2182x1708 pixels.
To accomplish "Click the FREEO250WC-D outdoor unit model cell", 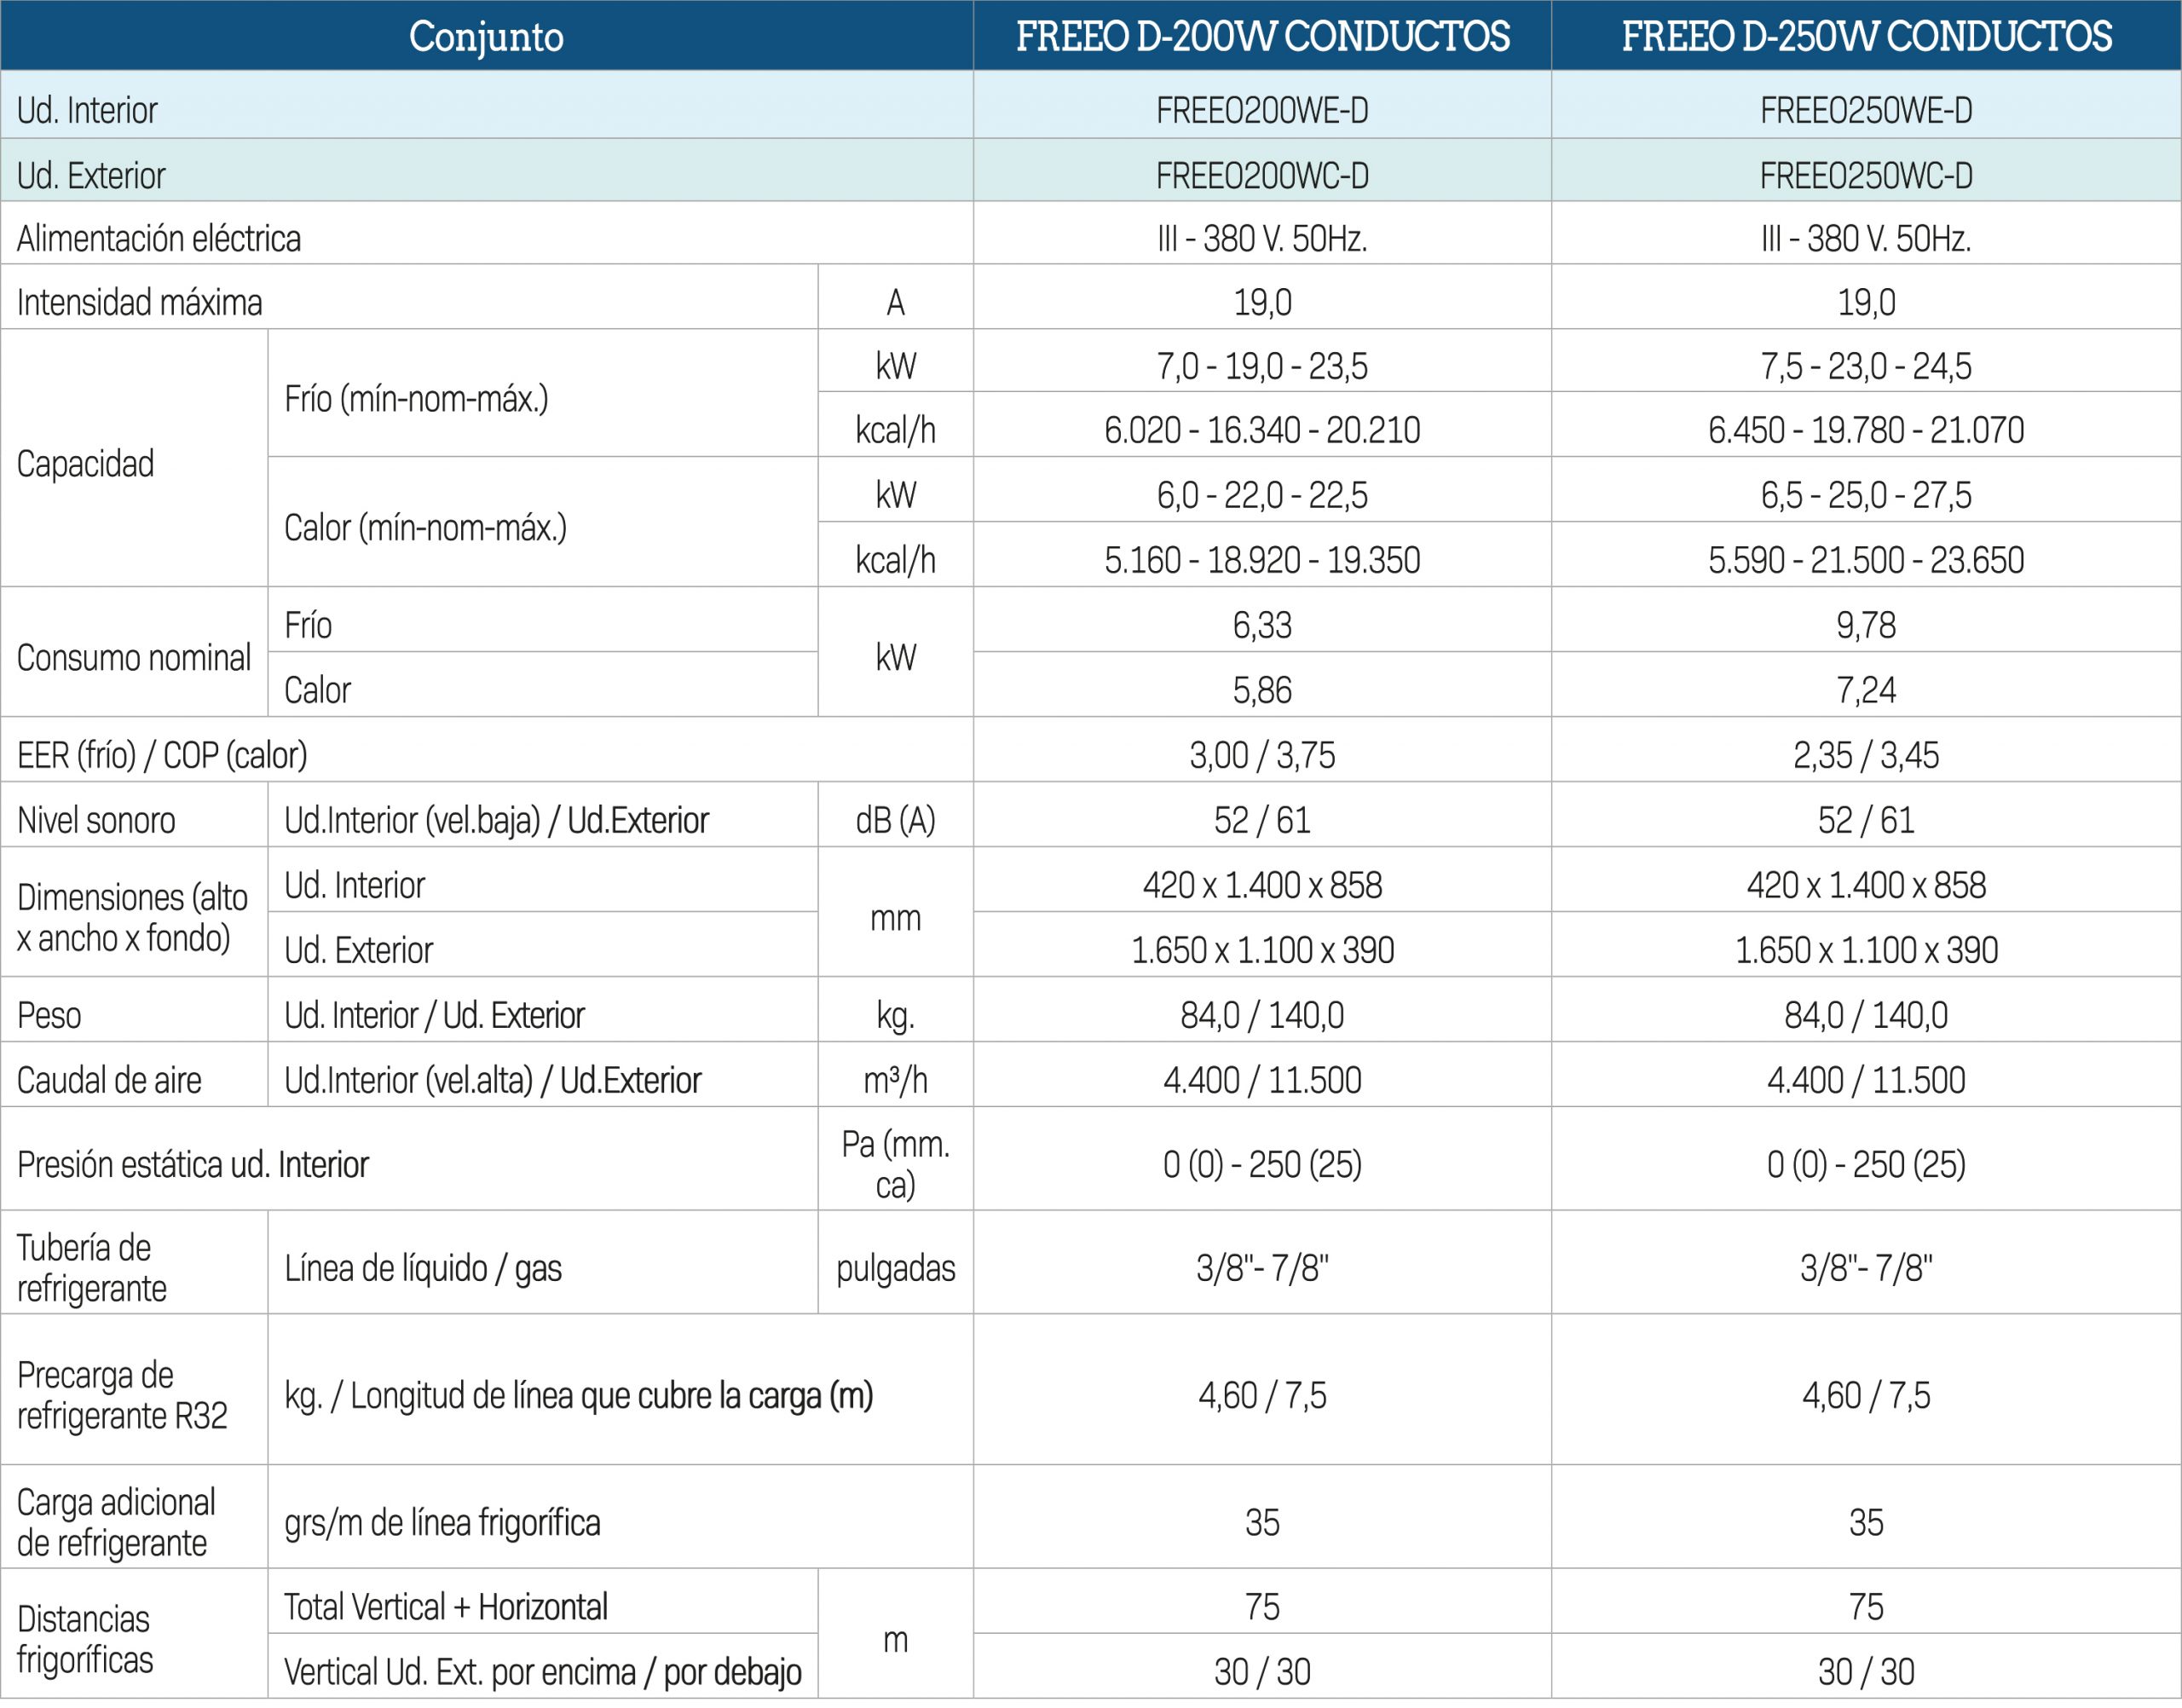I will pos(1866,176).
